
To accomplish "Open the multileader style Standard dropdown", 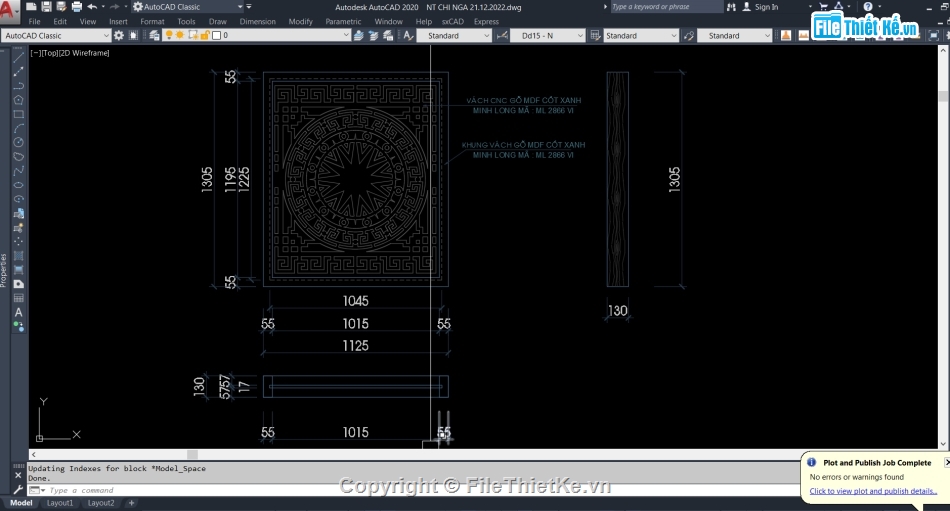I will [x=767, y=35].
